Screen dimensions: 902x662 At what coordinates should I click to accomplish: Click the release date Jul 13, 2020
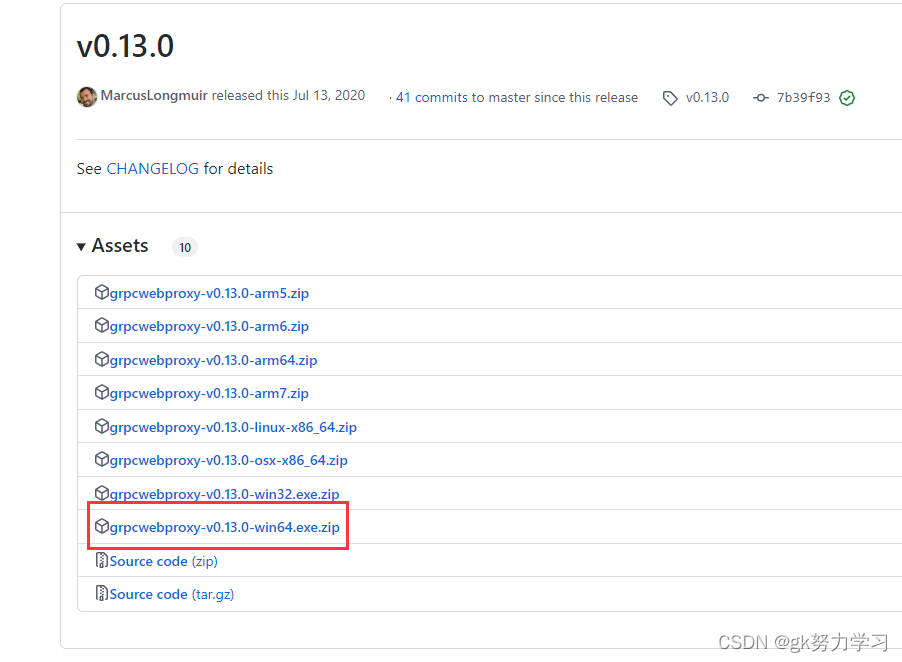click(329, 95)
